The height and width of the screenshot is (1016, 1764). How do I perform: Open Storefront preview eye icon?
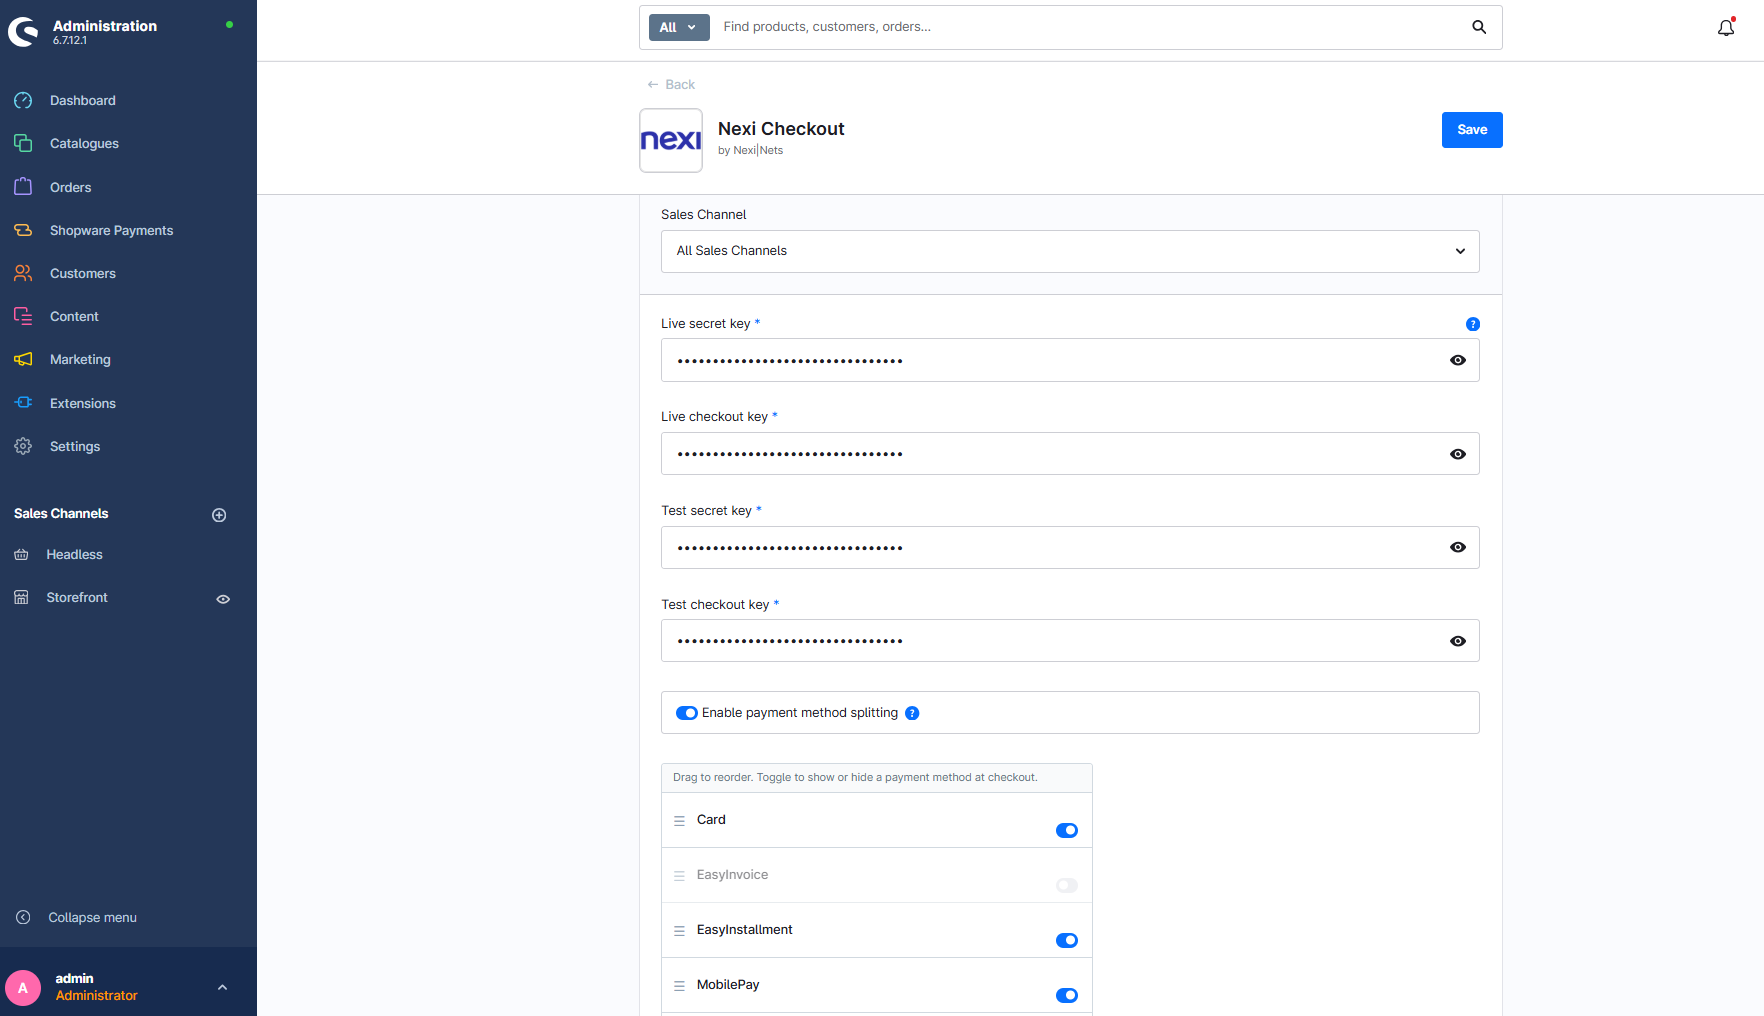223,599
